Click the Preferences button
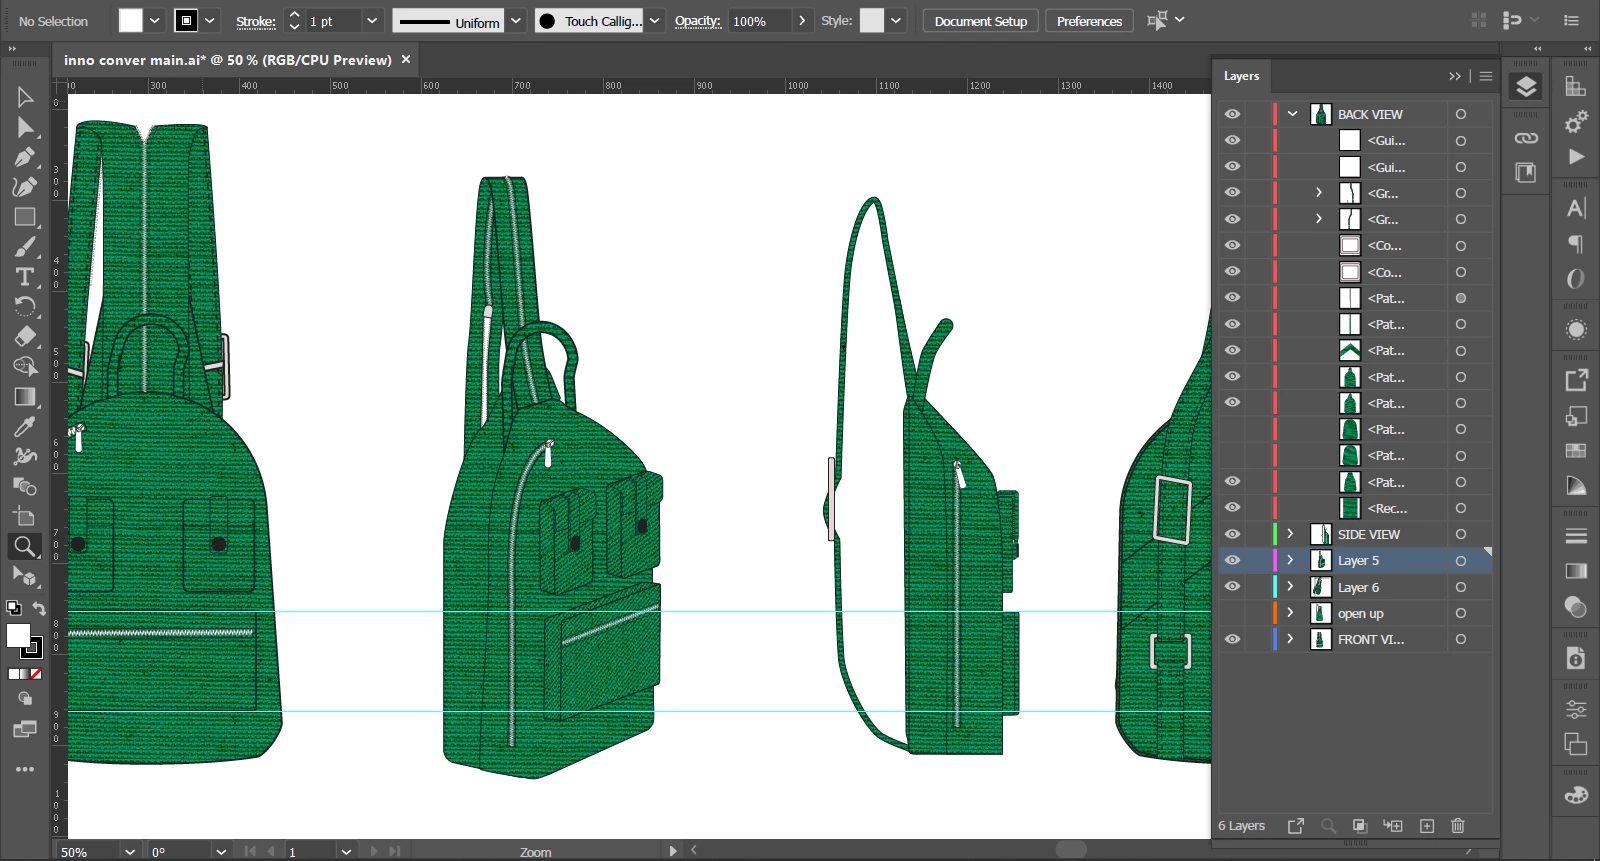This screenshot has height=861, width=1600. tap(1089, 21)
